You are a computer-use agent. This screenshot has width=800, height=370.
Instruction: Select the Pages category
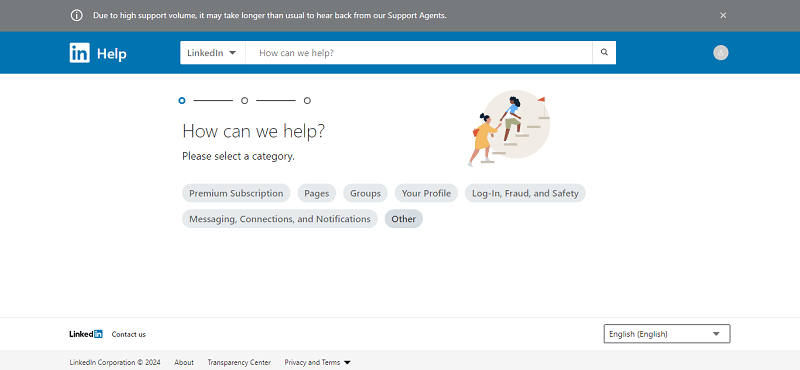pyautogui.click(x=317, y=193)
